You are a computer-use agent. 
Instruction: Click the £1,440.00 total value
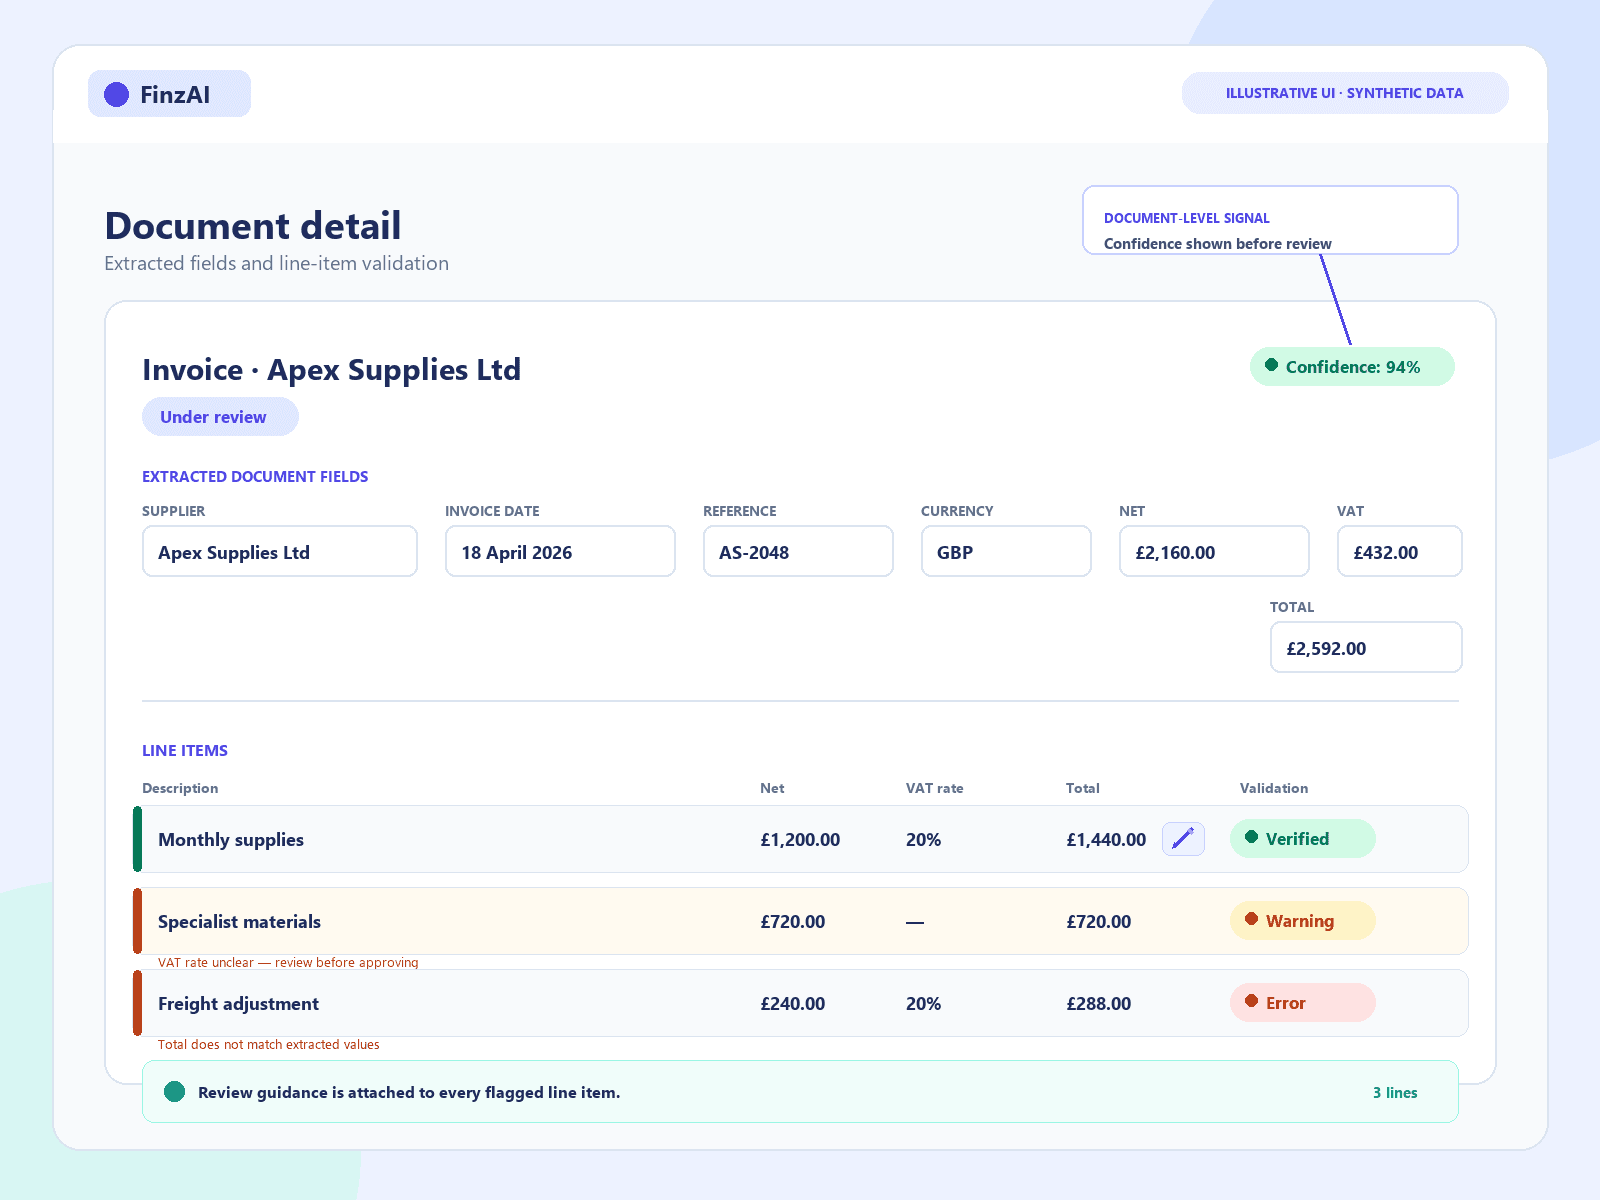pyautogui.click(x=1106, y=840)
